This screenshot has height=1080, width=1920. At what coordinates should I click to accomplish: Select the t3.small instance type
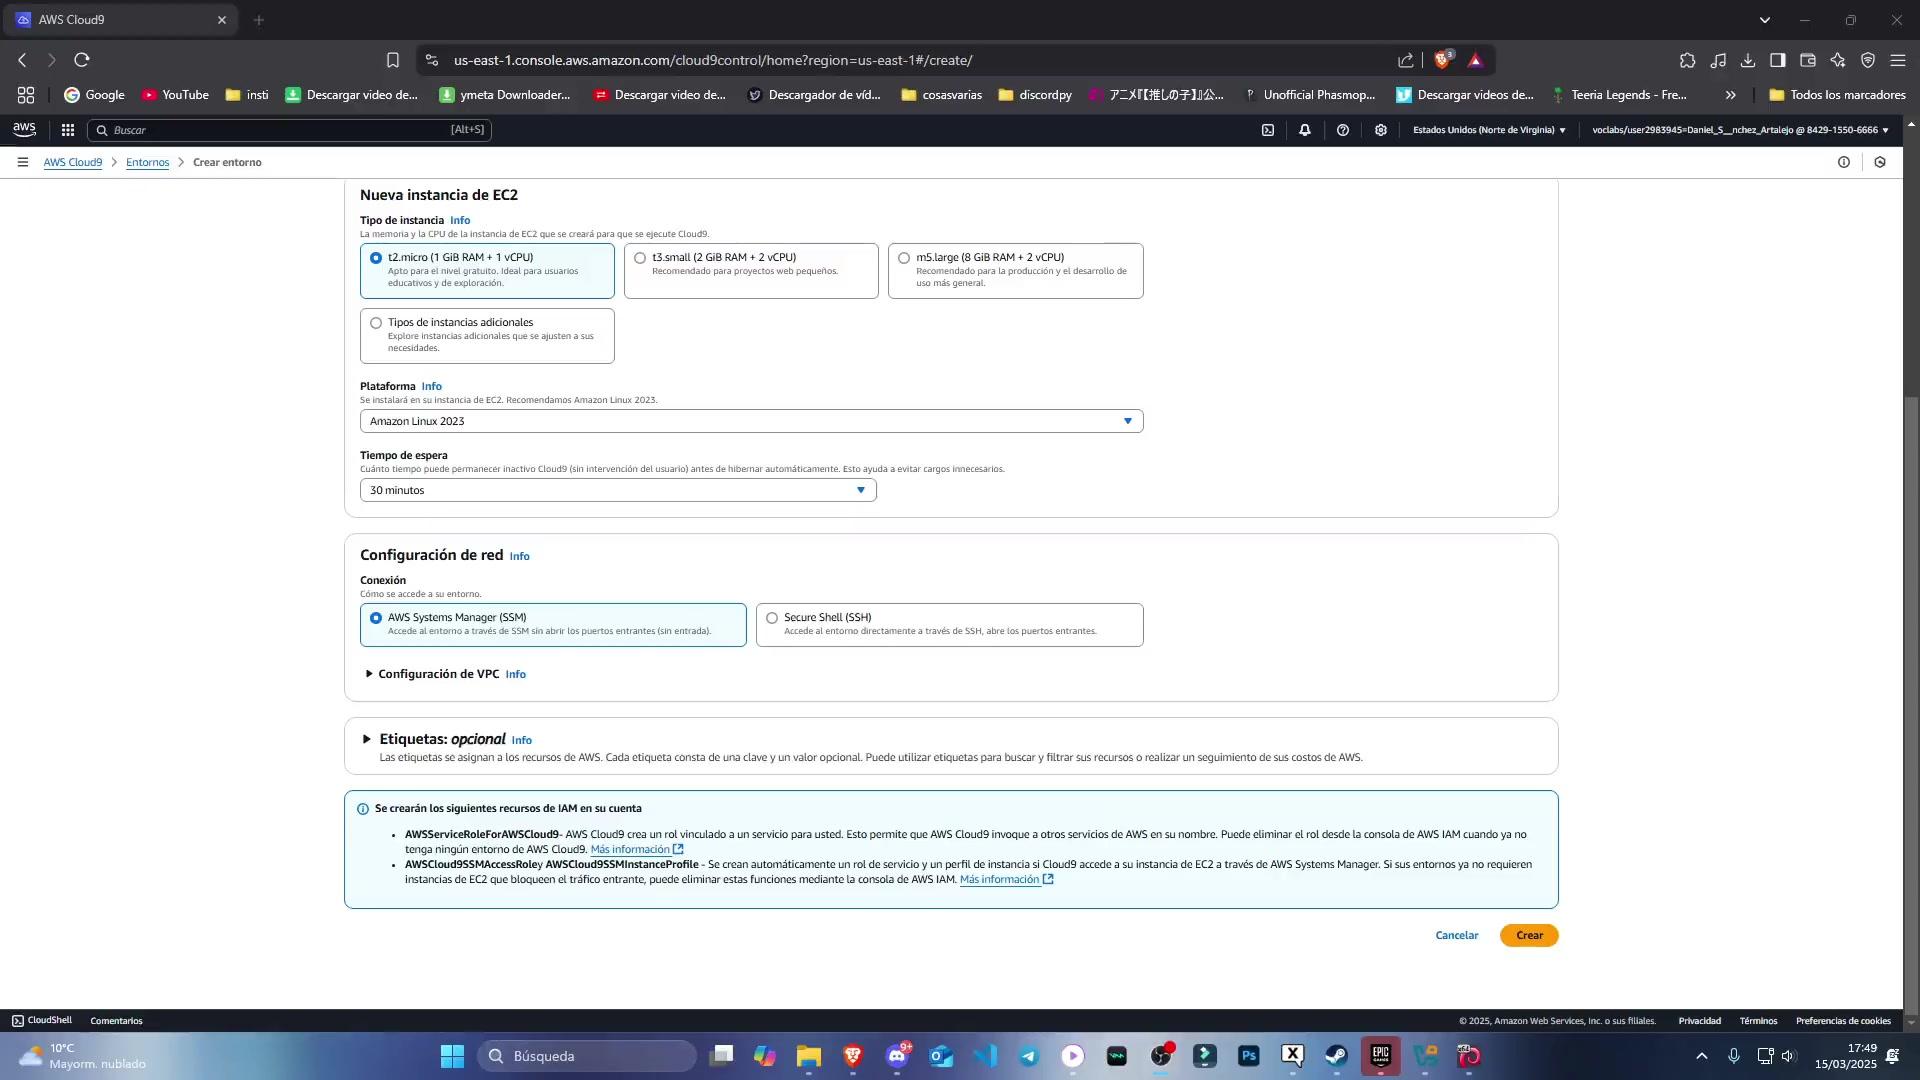pyautogui.click(x=640, y=258)
